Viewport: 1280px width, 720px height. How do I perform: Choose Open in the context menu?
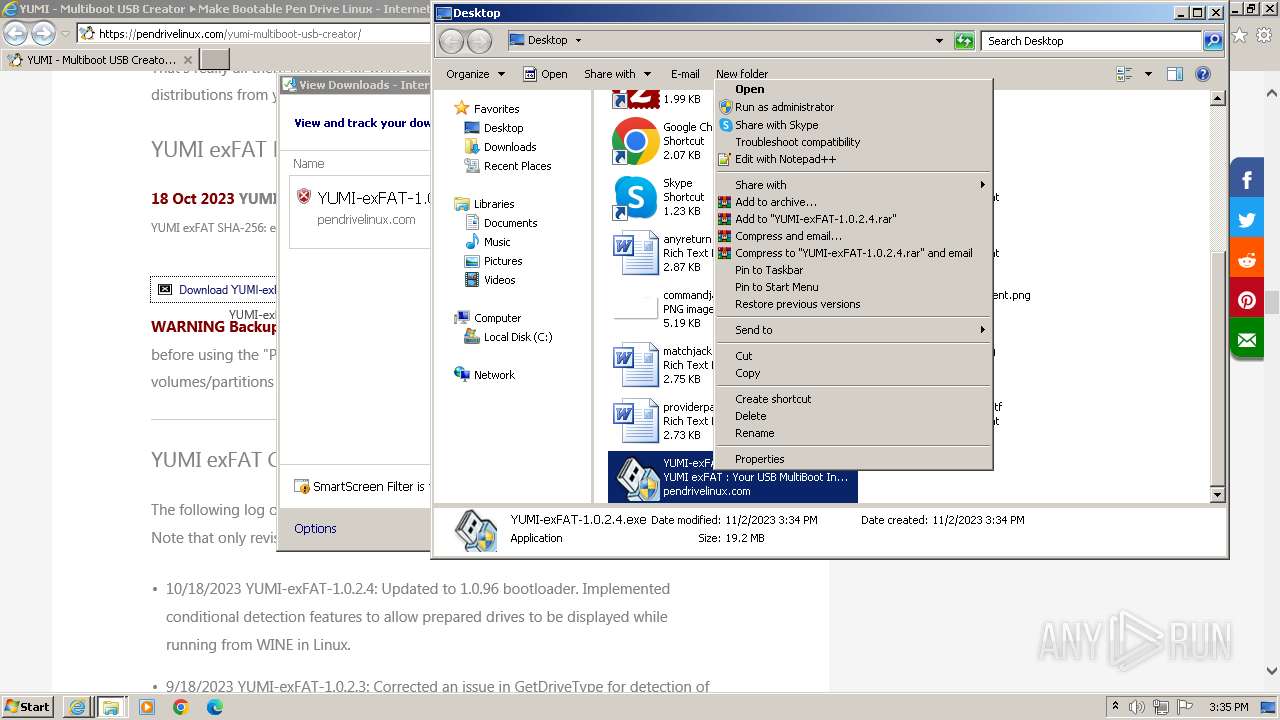pos(854,89)
